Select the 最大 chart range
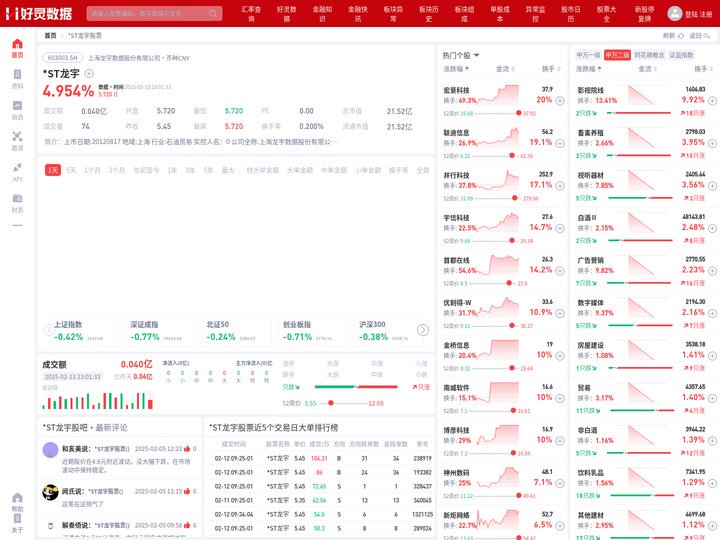 (228, 170)
